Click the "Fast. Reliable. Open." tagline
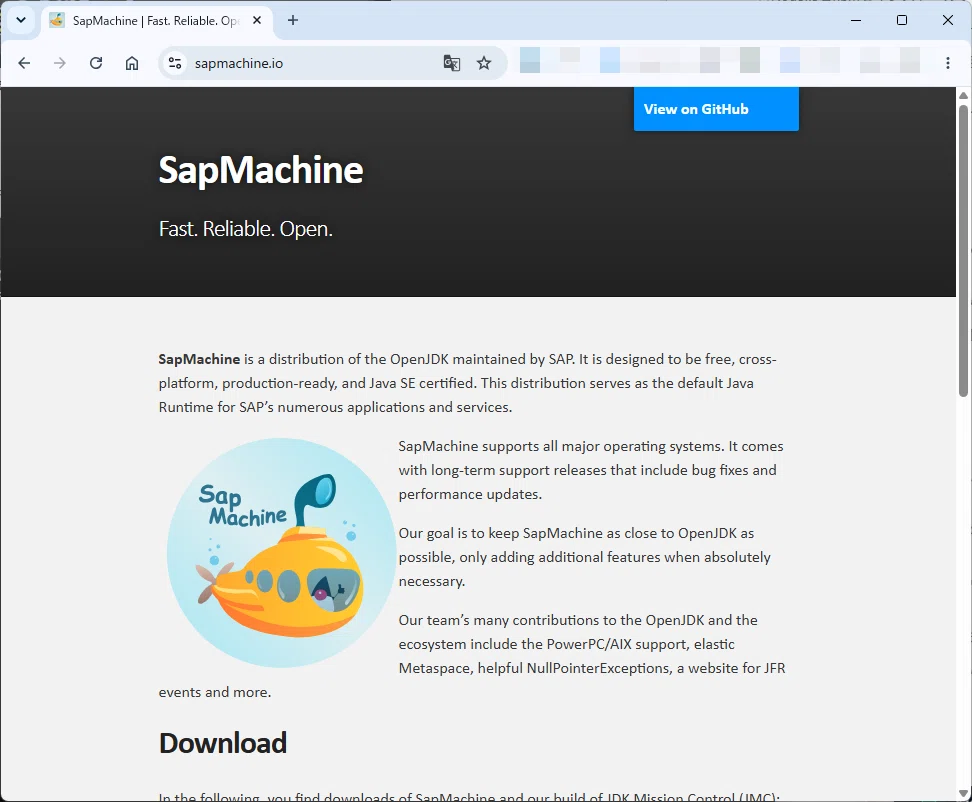 pyautogui.click(x=245, y=229)
